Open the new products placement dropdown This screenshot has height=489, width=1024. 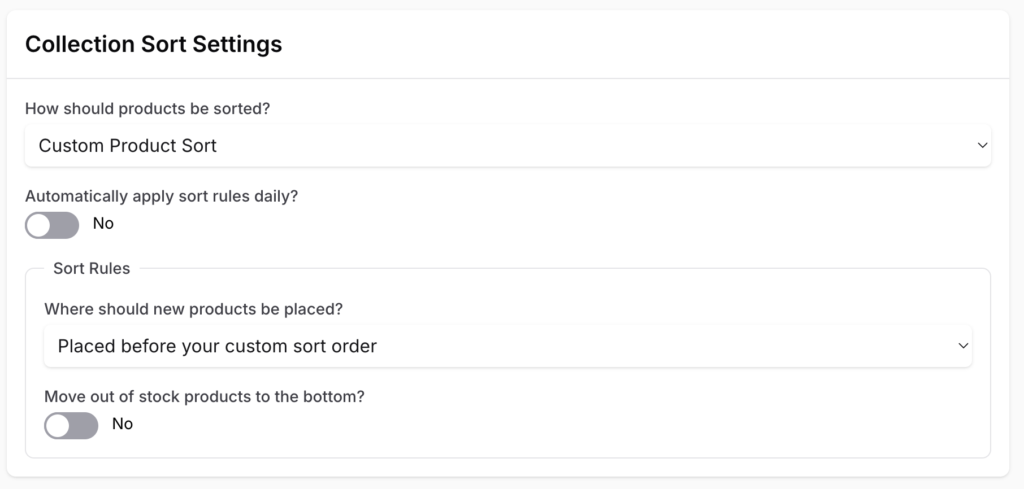pyautogui.click(x=507, y=347)
